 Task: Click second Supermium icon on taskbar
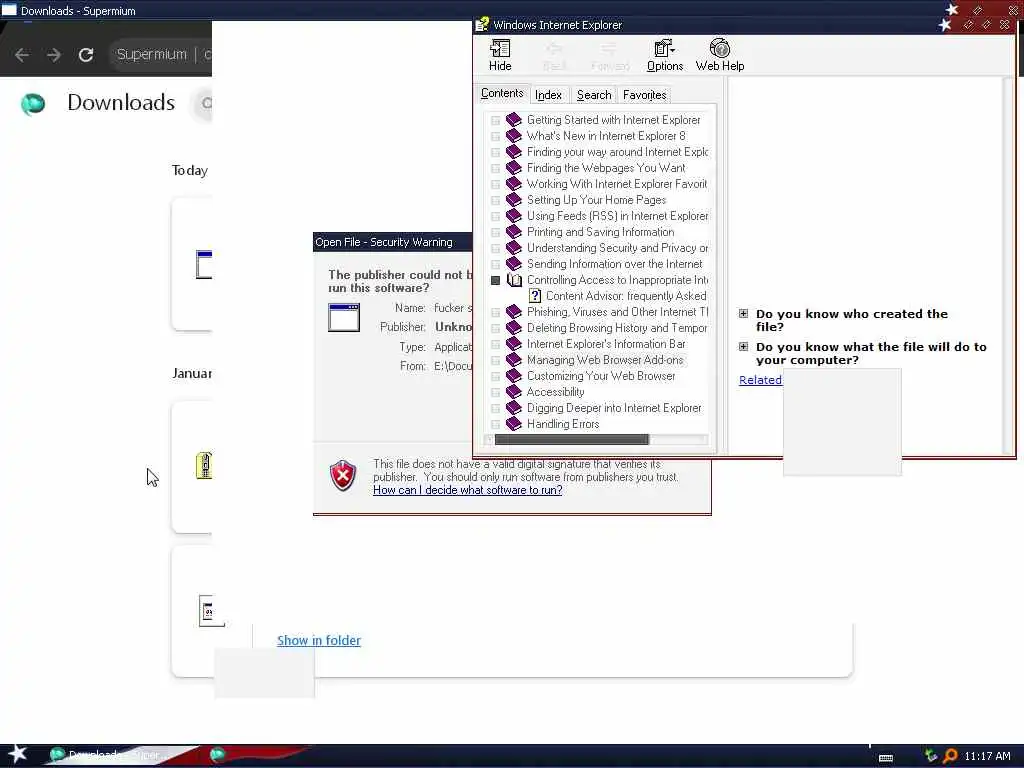(217, 755)
